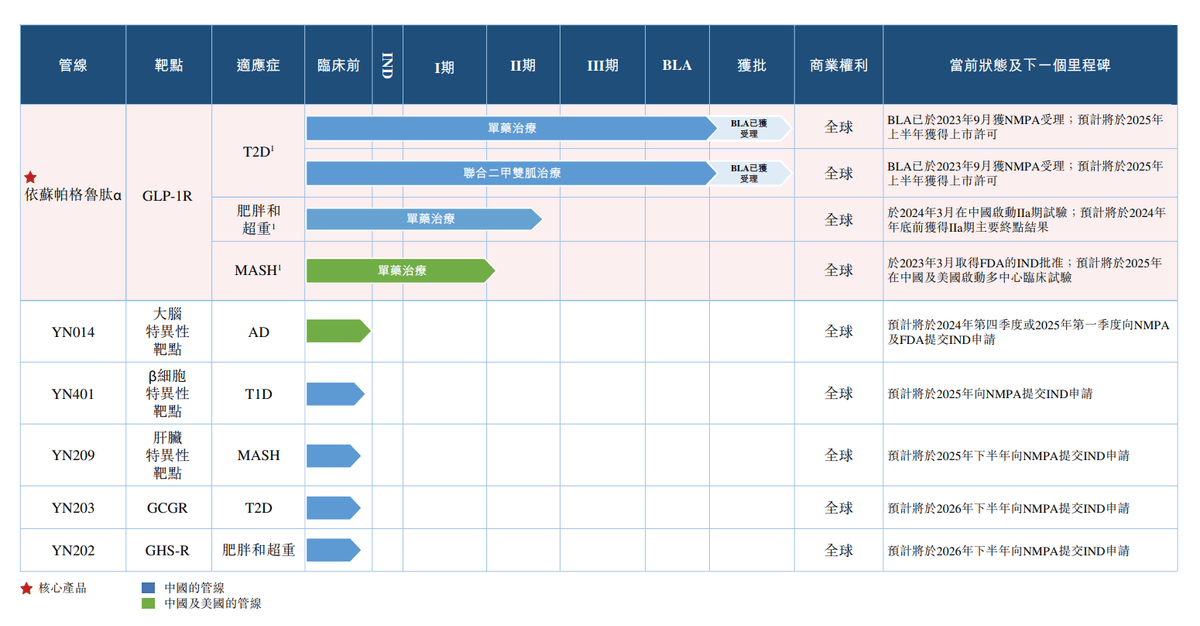Image resolution: width=1200 pixels, height=626 pixels.
Task: Click the green MASH 單藥治療 progress bar
Action: (x=400, y=270)
